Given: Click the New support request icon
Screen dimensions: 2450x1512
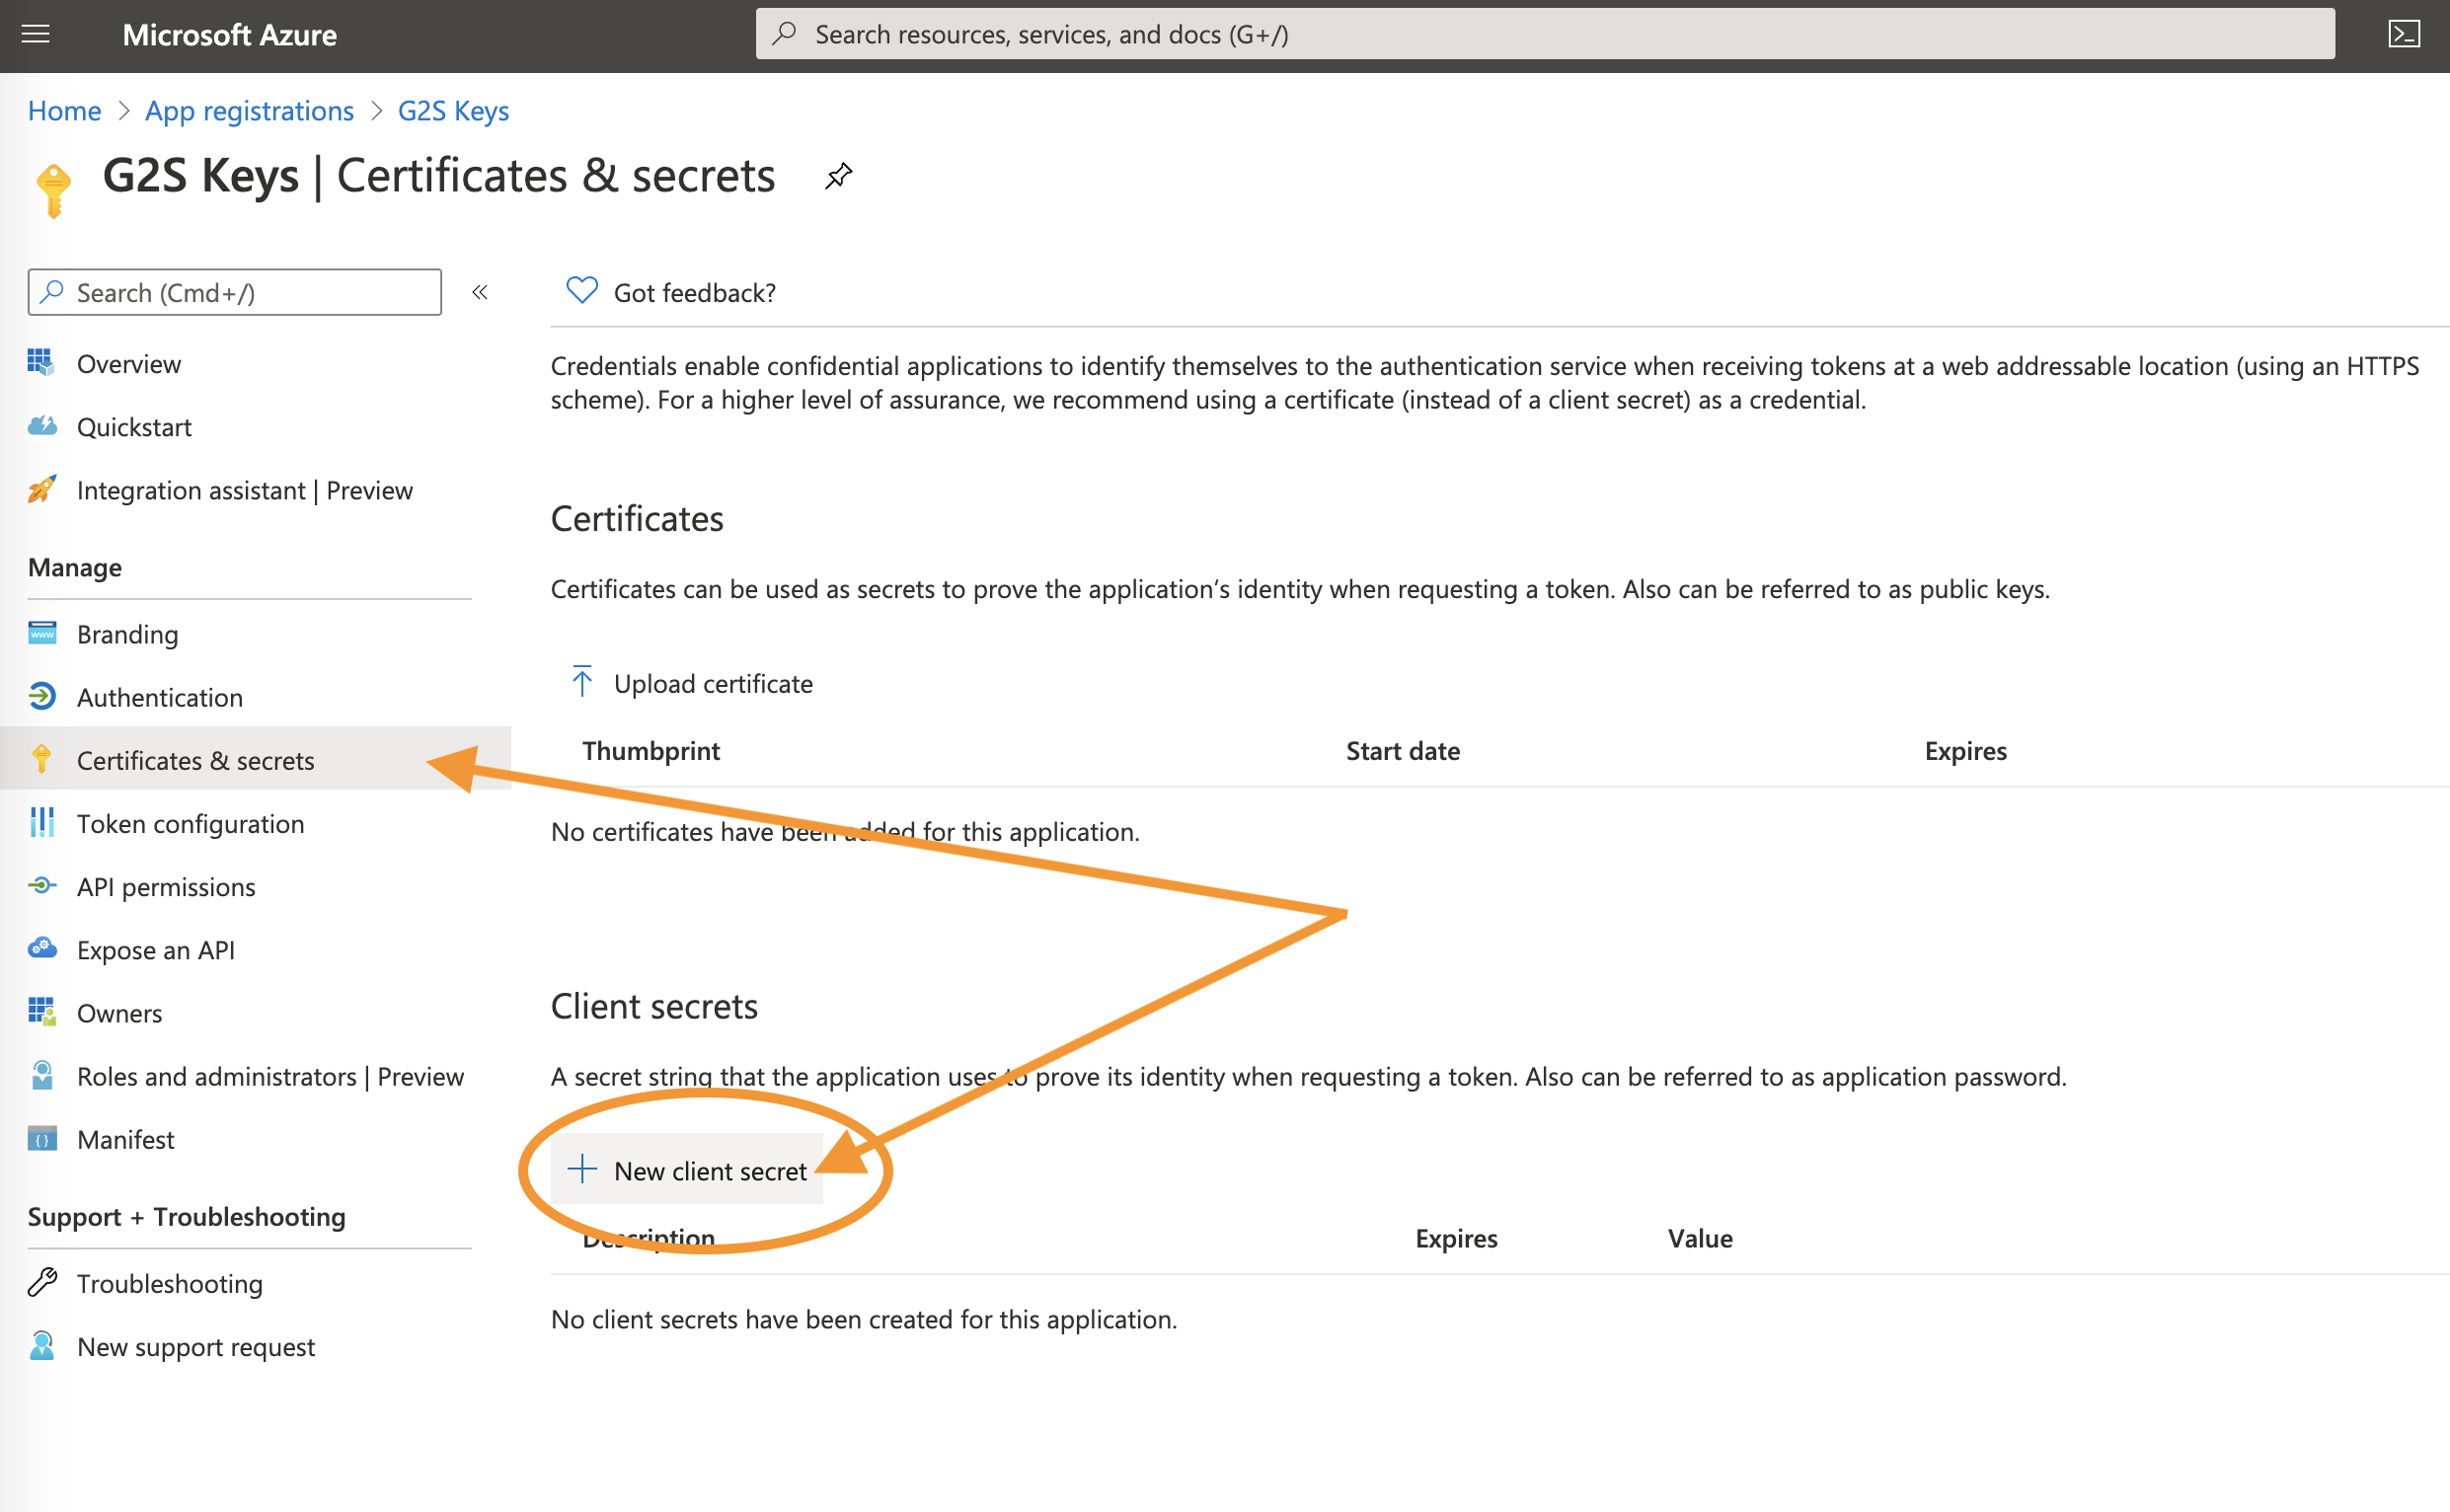Looking at the screenshot, I should pos(42,1346).
